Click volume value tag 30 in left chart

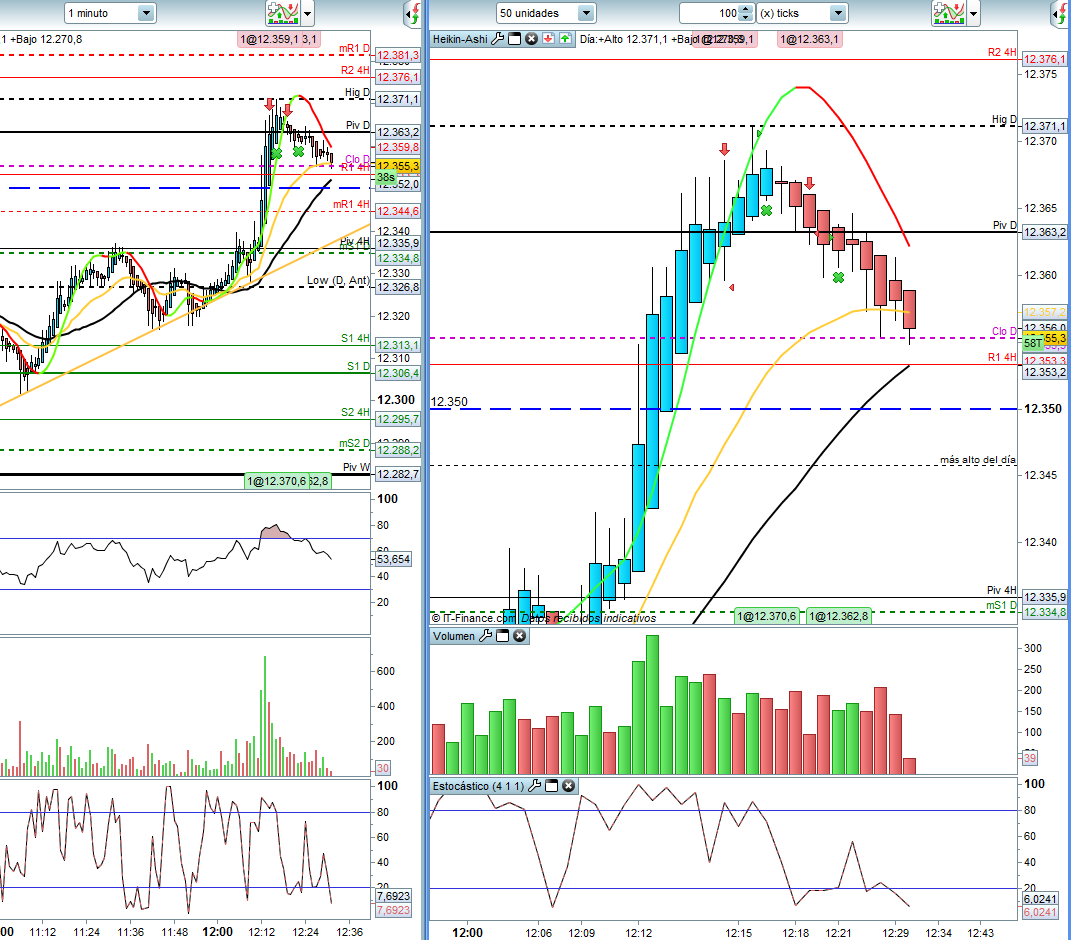coord(382,768)
